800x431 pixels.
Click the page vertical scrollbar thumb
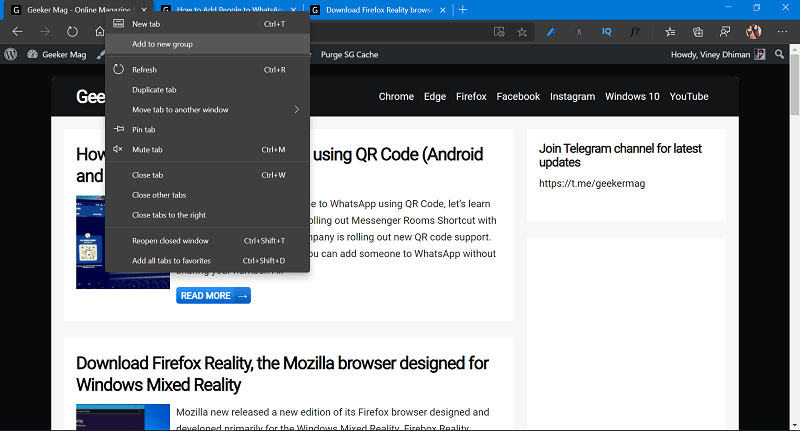(x=794, y=84)
